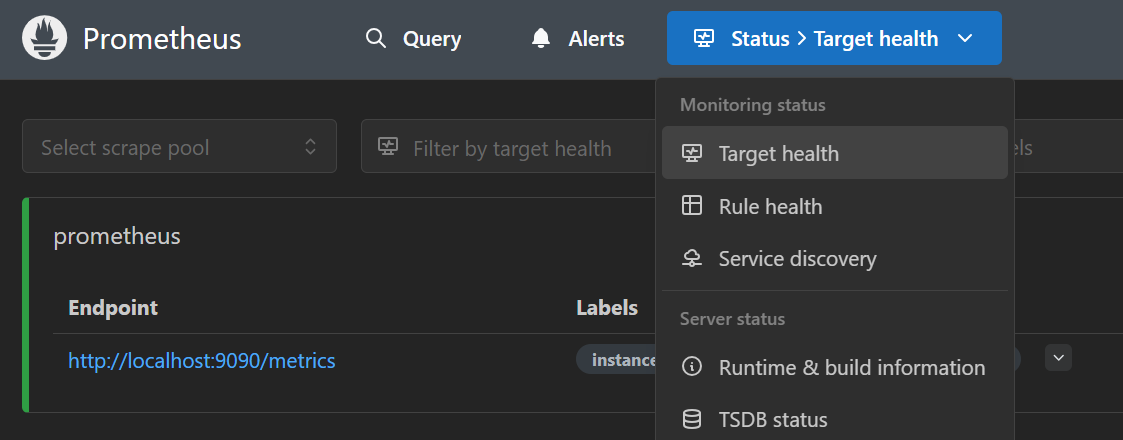This screenshot has width=1123, height=440.
Task: Click the scrape pool up-down chevron
Action: tap(310, 147)
